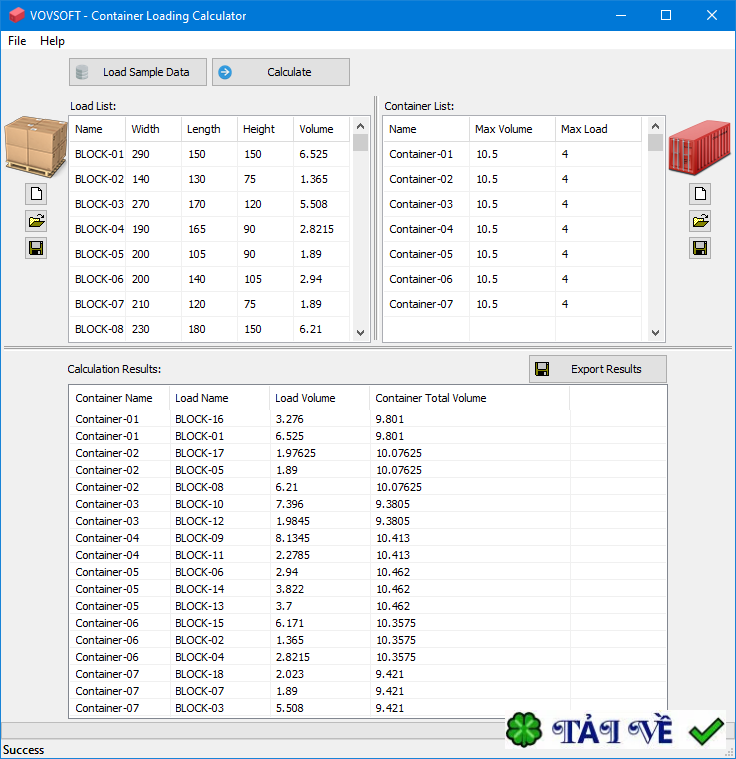Click volume value 2.8215 in Load List
The image size is (736, 759).
[x=317, y=229]
